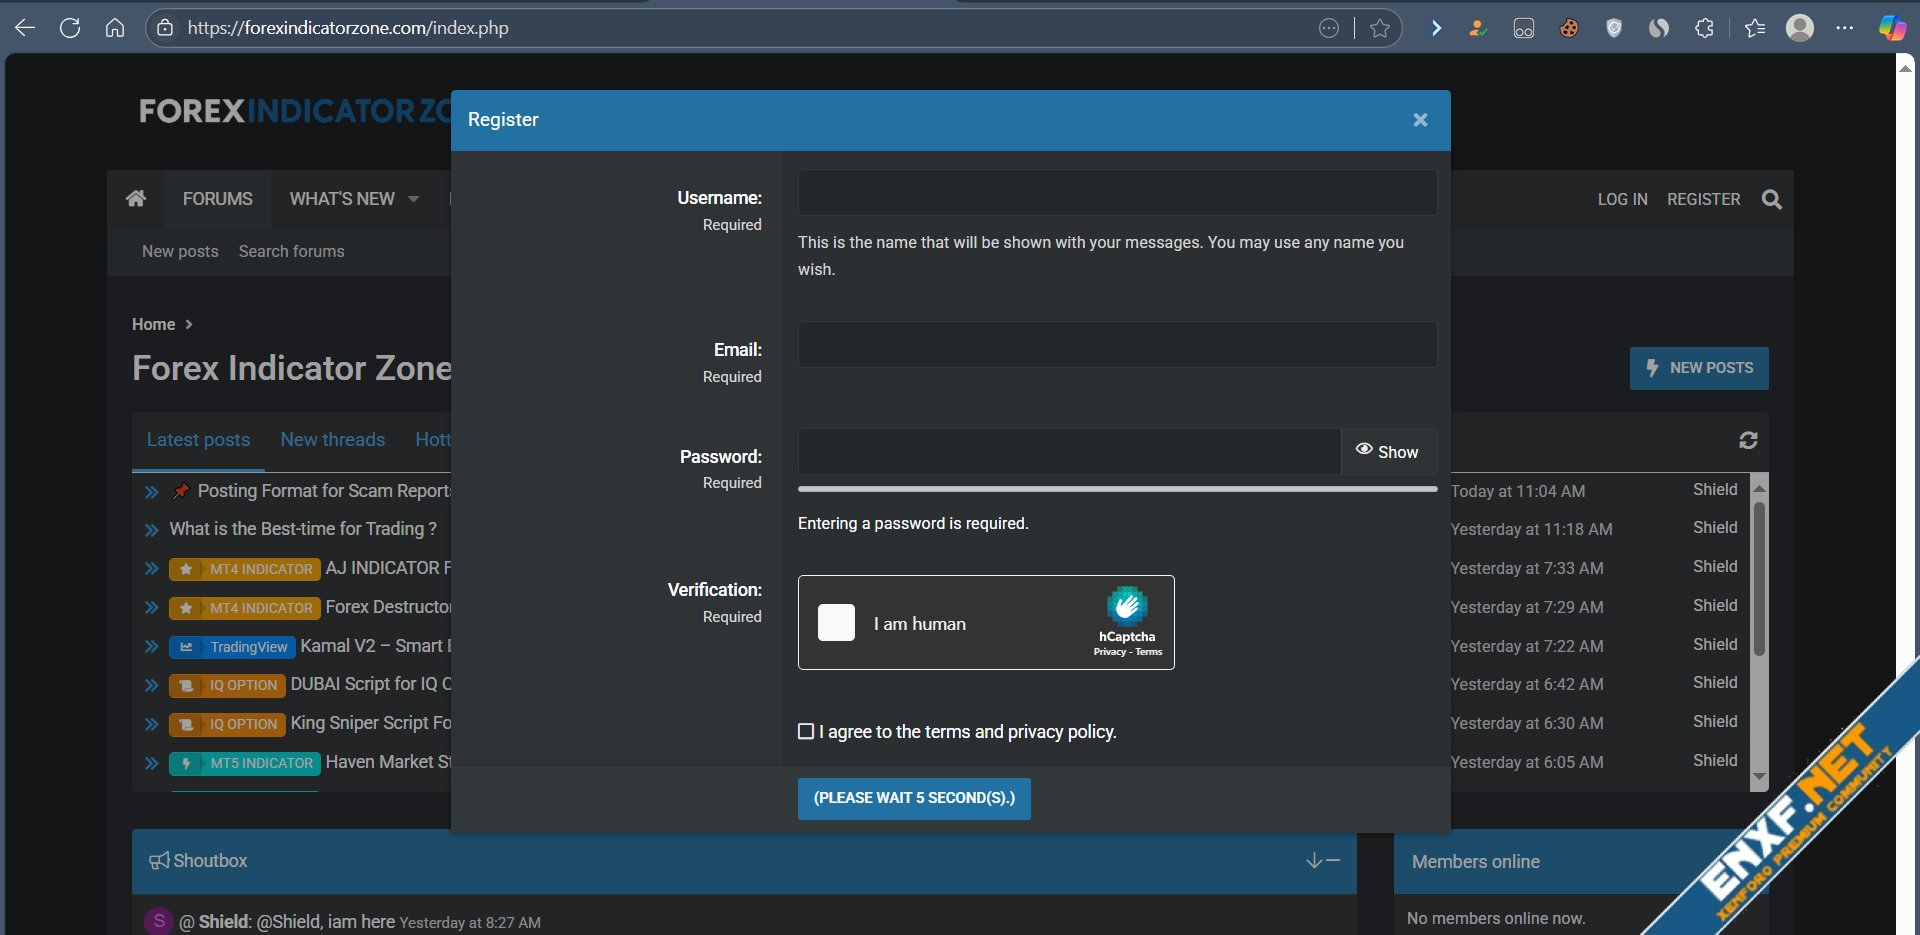Tick the agree to terms checkbox
This screenshot has height=935, width=1920.
[x=806, y=731]
